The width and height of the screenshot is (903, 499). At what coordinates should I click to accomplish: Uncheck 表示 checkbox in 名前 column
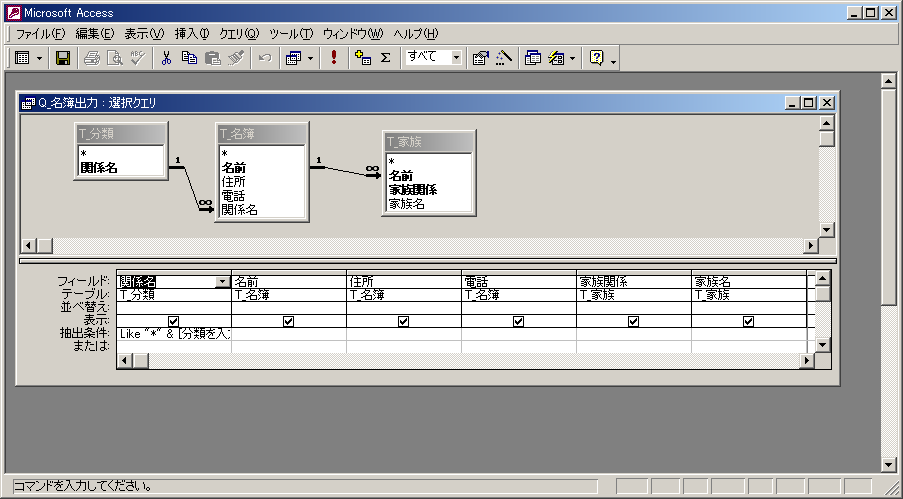(289, 321)
